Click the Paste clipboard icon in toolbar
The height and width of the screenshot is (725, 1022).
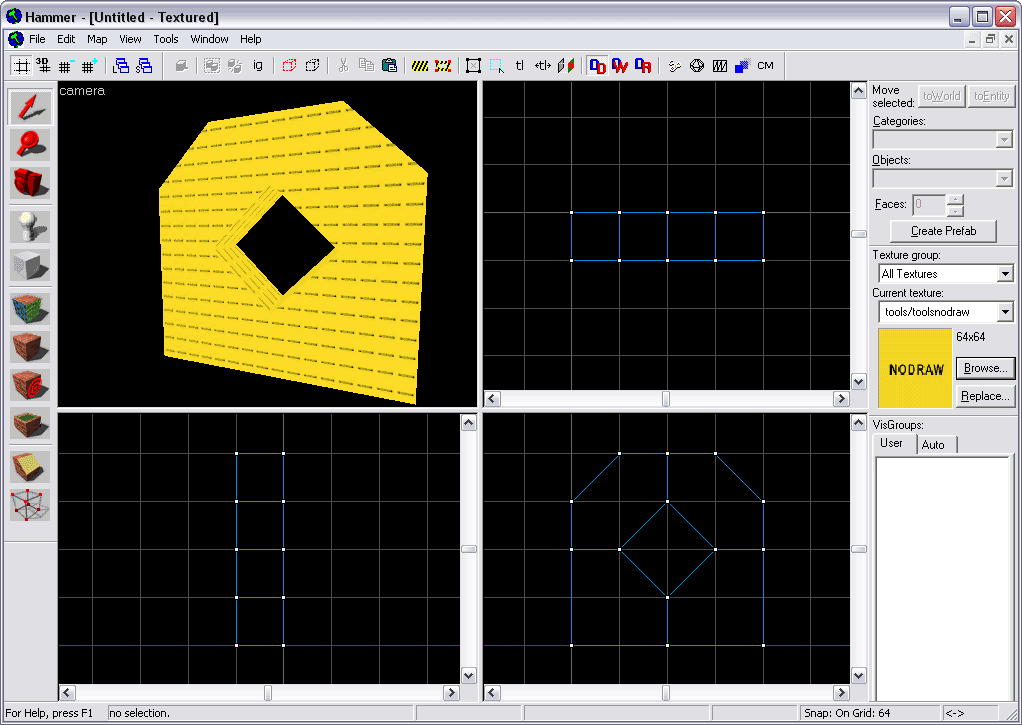tap(389, 66)
